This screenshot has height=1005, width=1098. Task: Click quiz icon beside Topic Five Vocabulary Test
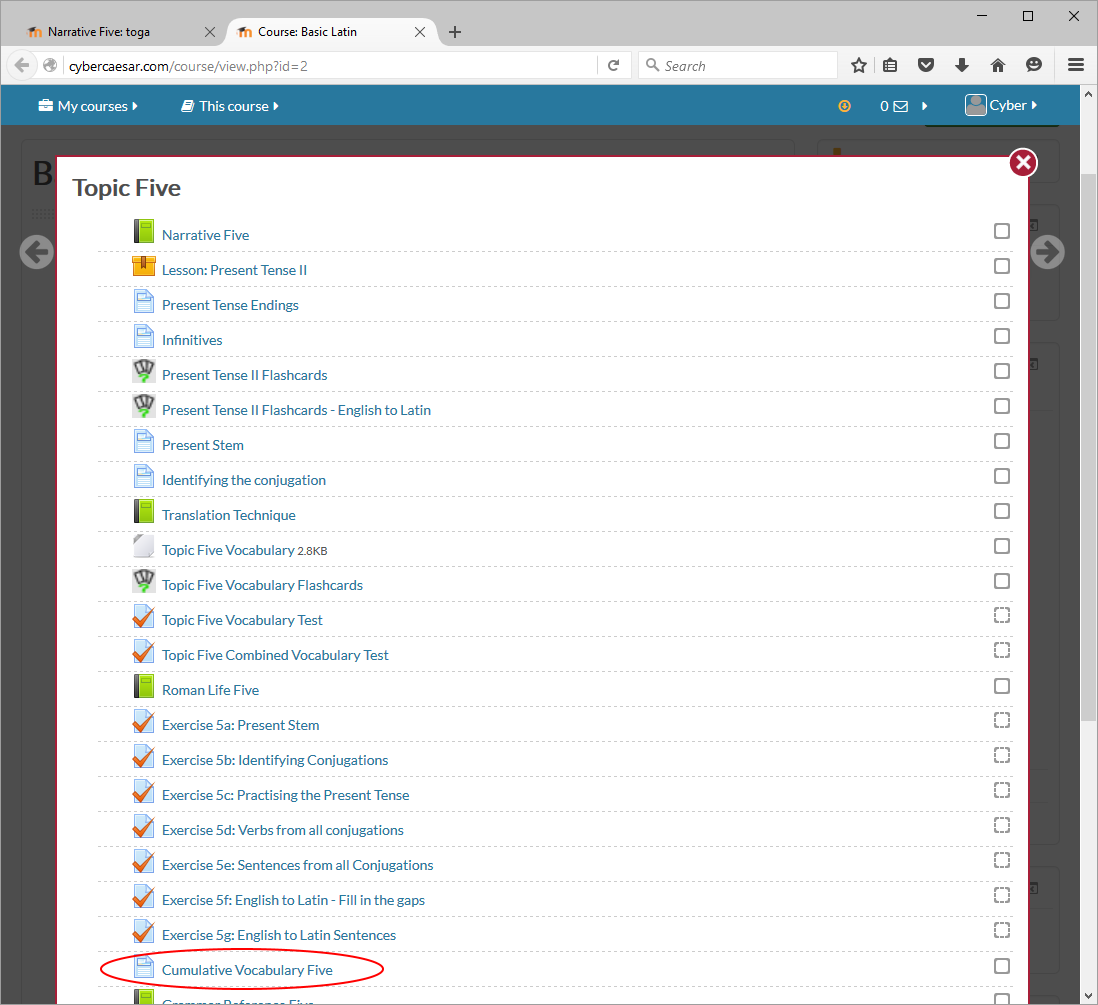[x=144, y=616]
